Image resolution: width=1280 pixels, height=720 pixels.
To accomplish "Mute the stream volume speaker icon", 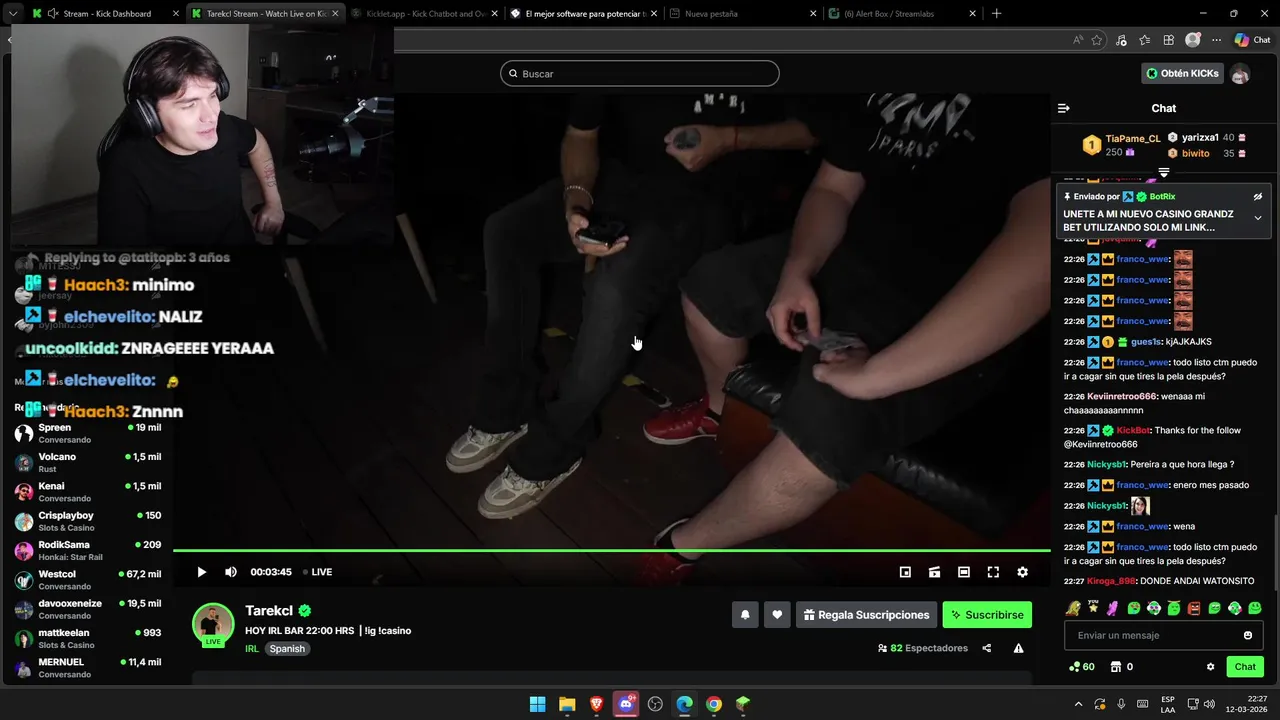I will (x=231, y=572).
